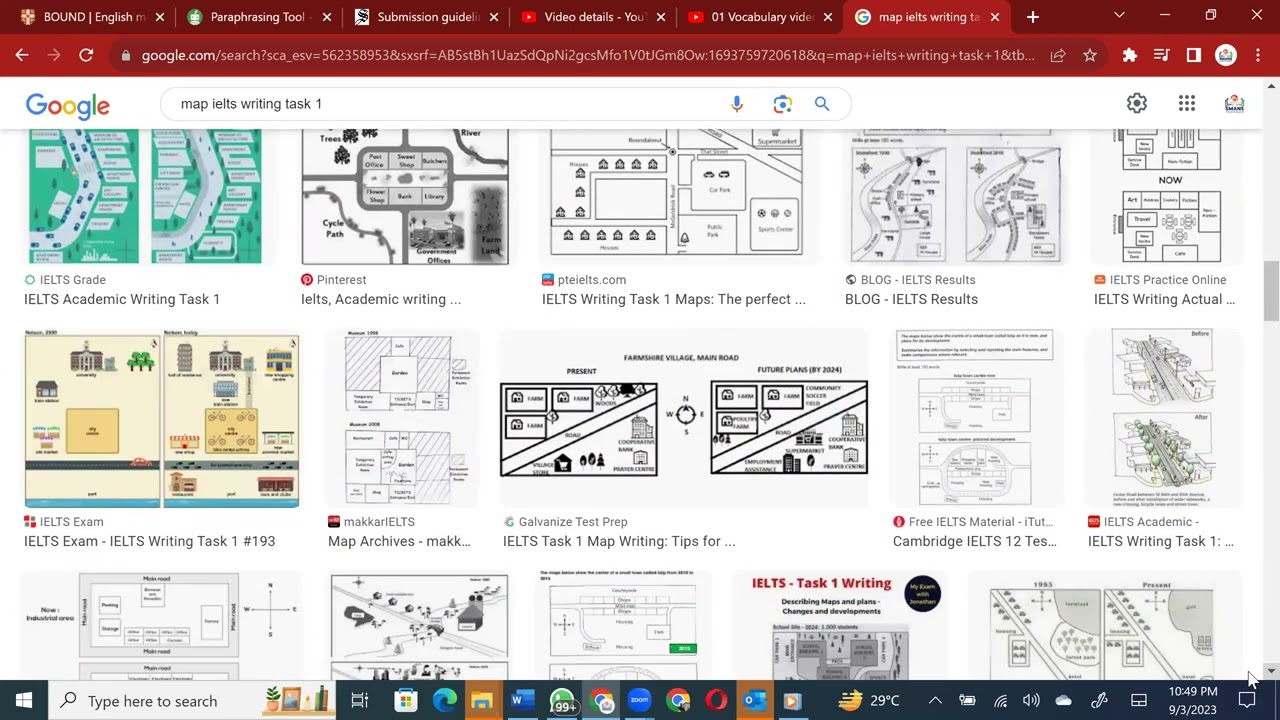The width and height of the screenshot is (1280, 720).
Task: Open Google quick settings gear
Action: [x=1137, y=103]
